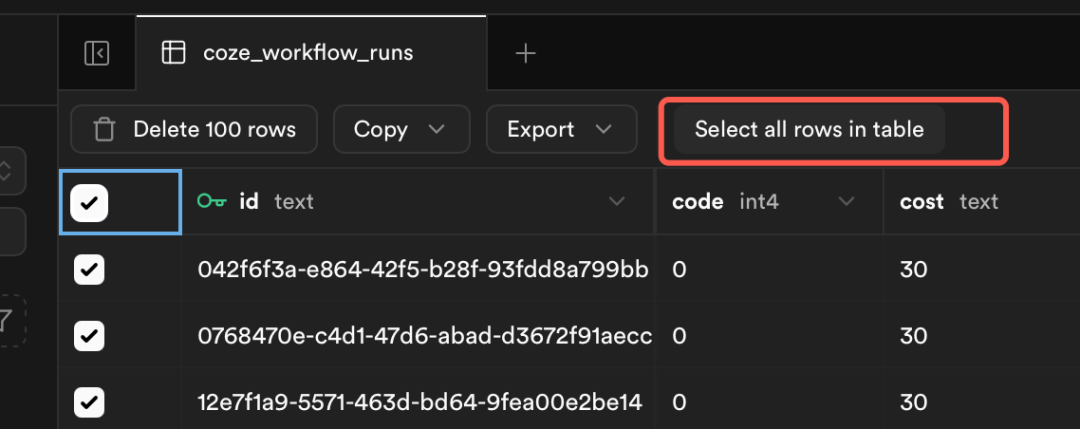Select the id cell 042f6f3a-e864-42f5

423,270
